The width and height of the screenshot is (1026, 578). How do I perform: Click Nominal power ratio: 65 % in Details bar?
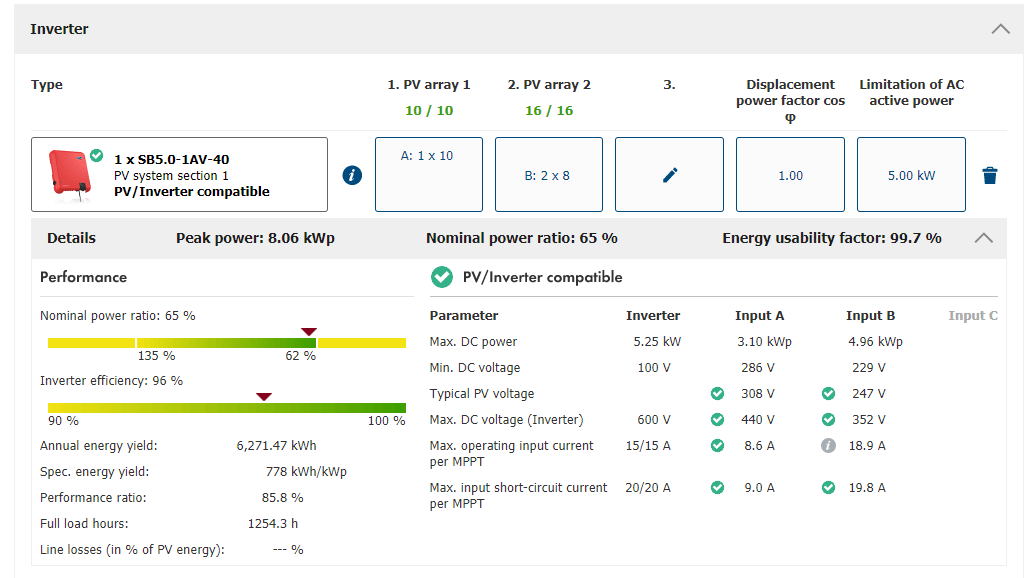(x=522, y=238)
